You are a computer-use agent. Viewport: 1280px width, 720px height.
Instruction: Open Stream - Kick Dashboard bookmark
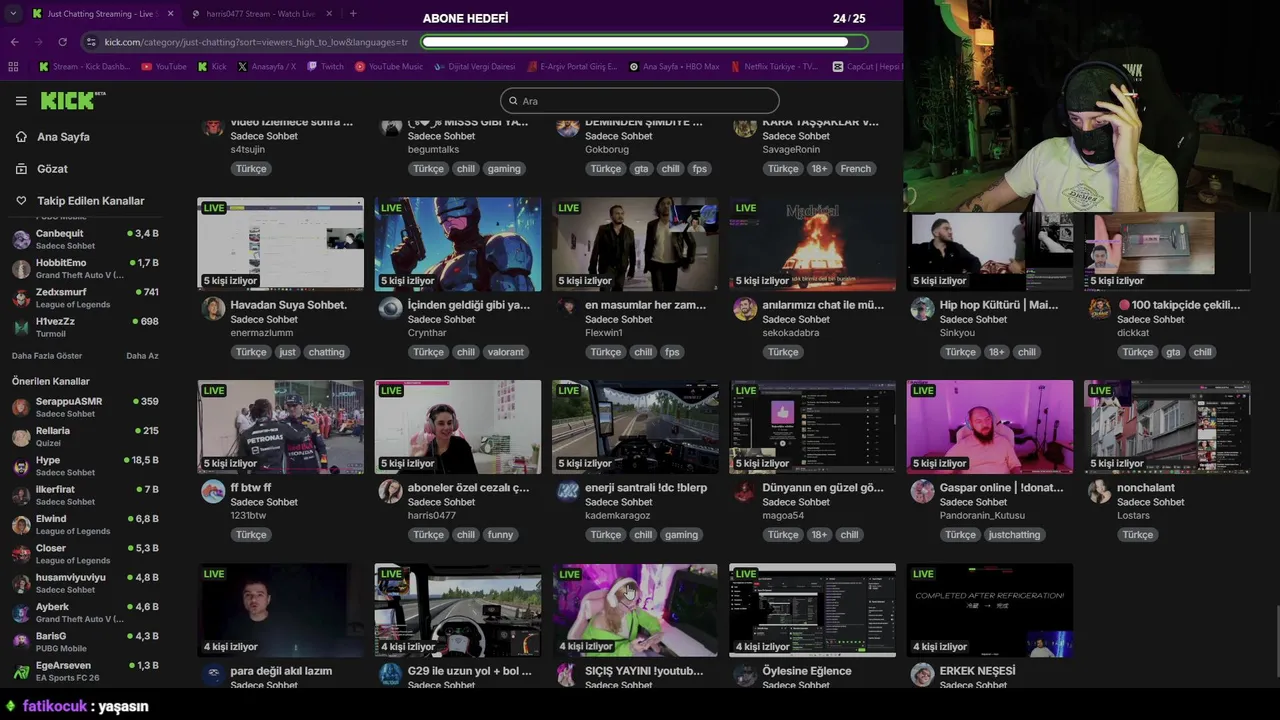pyautogui.click(x=85, y=67)
